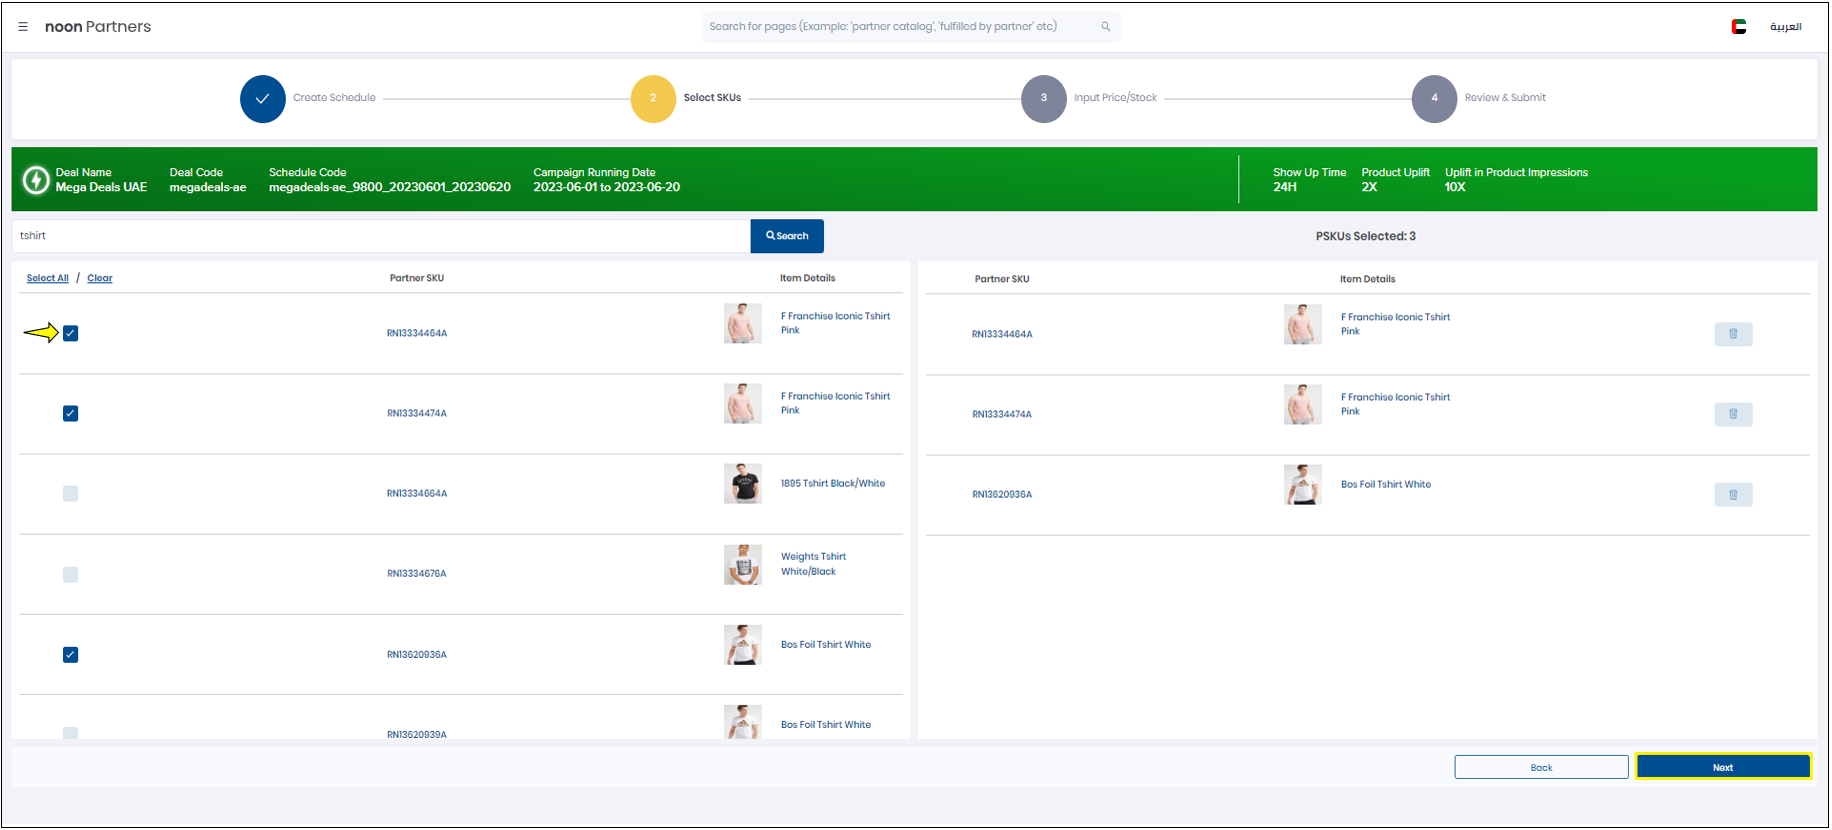
Task: Click the Show Up Time 24H value
Action: click(x=1285, y=187)
